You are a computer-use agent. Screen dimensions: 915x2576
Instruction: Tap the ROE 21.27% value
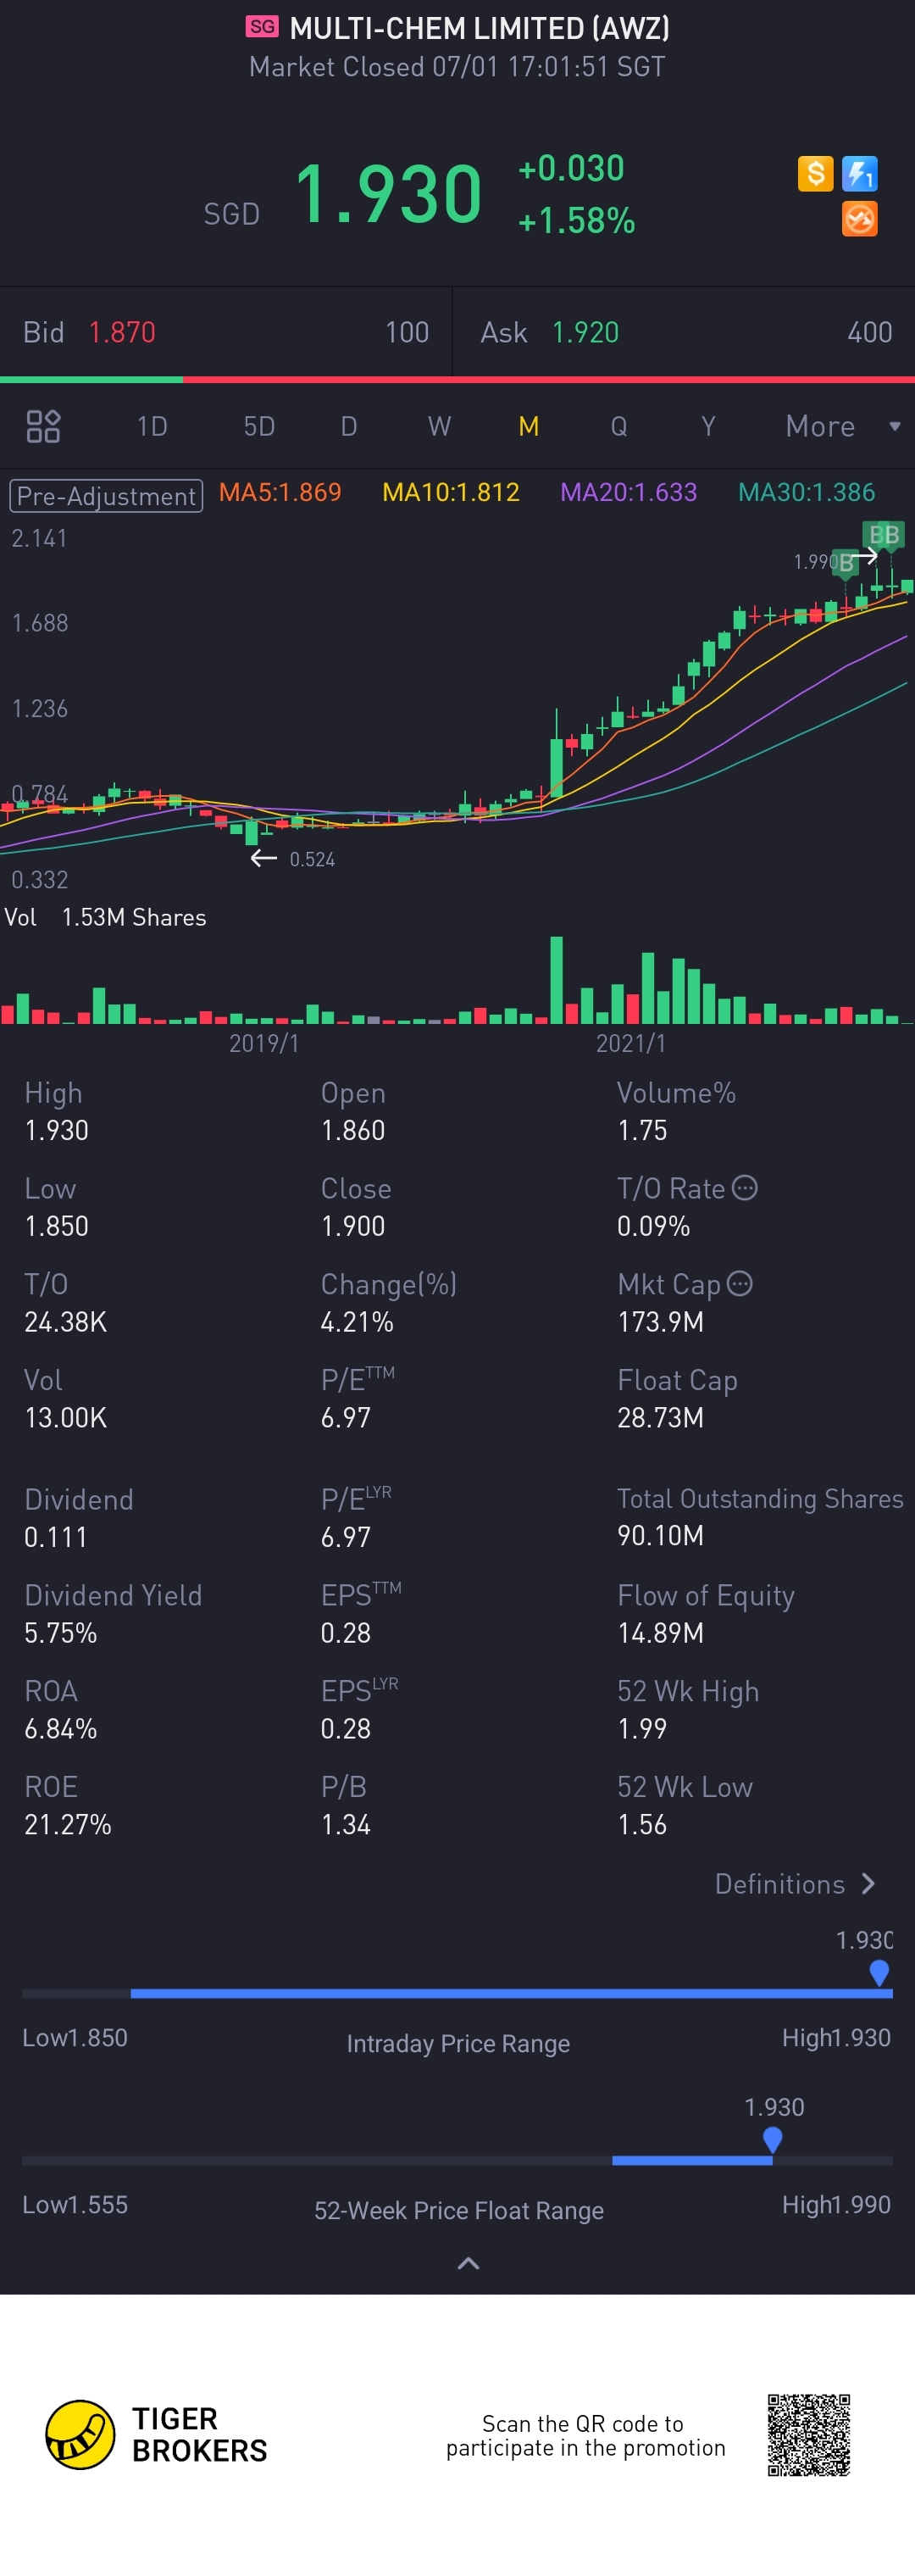67,1824
